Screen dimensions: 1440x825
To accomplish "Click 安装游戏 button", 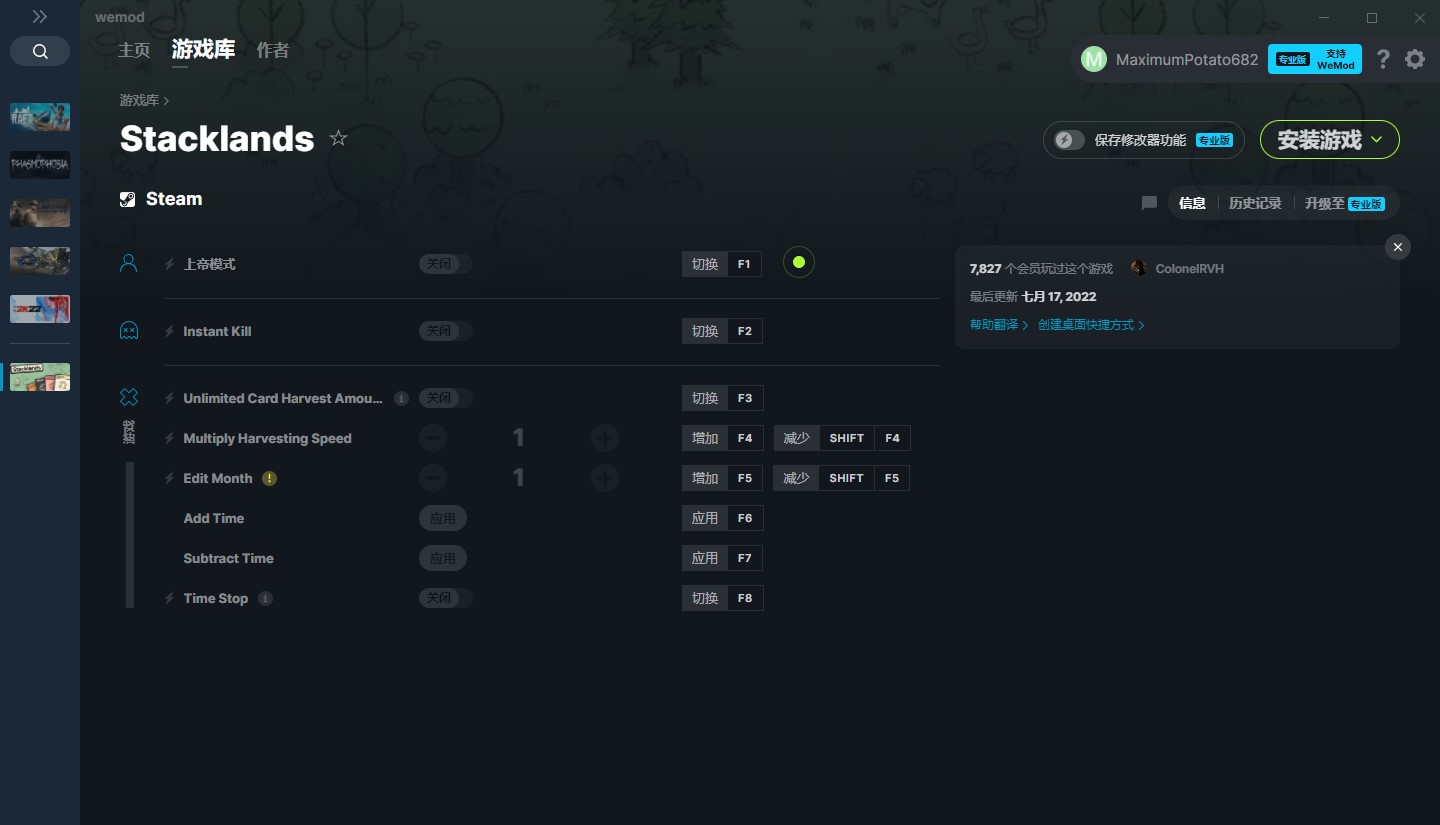I will point(1330,140).
